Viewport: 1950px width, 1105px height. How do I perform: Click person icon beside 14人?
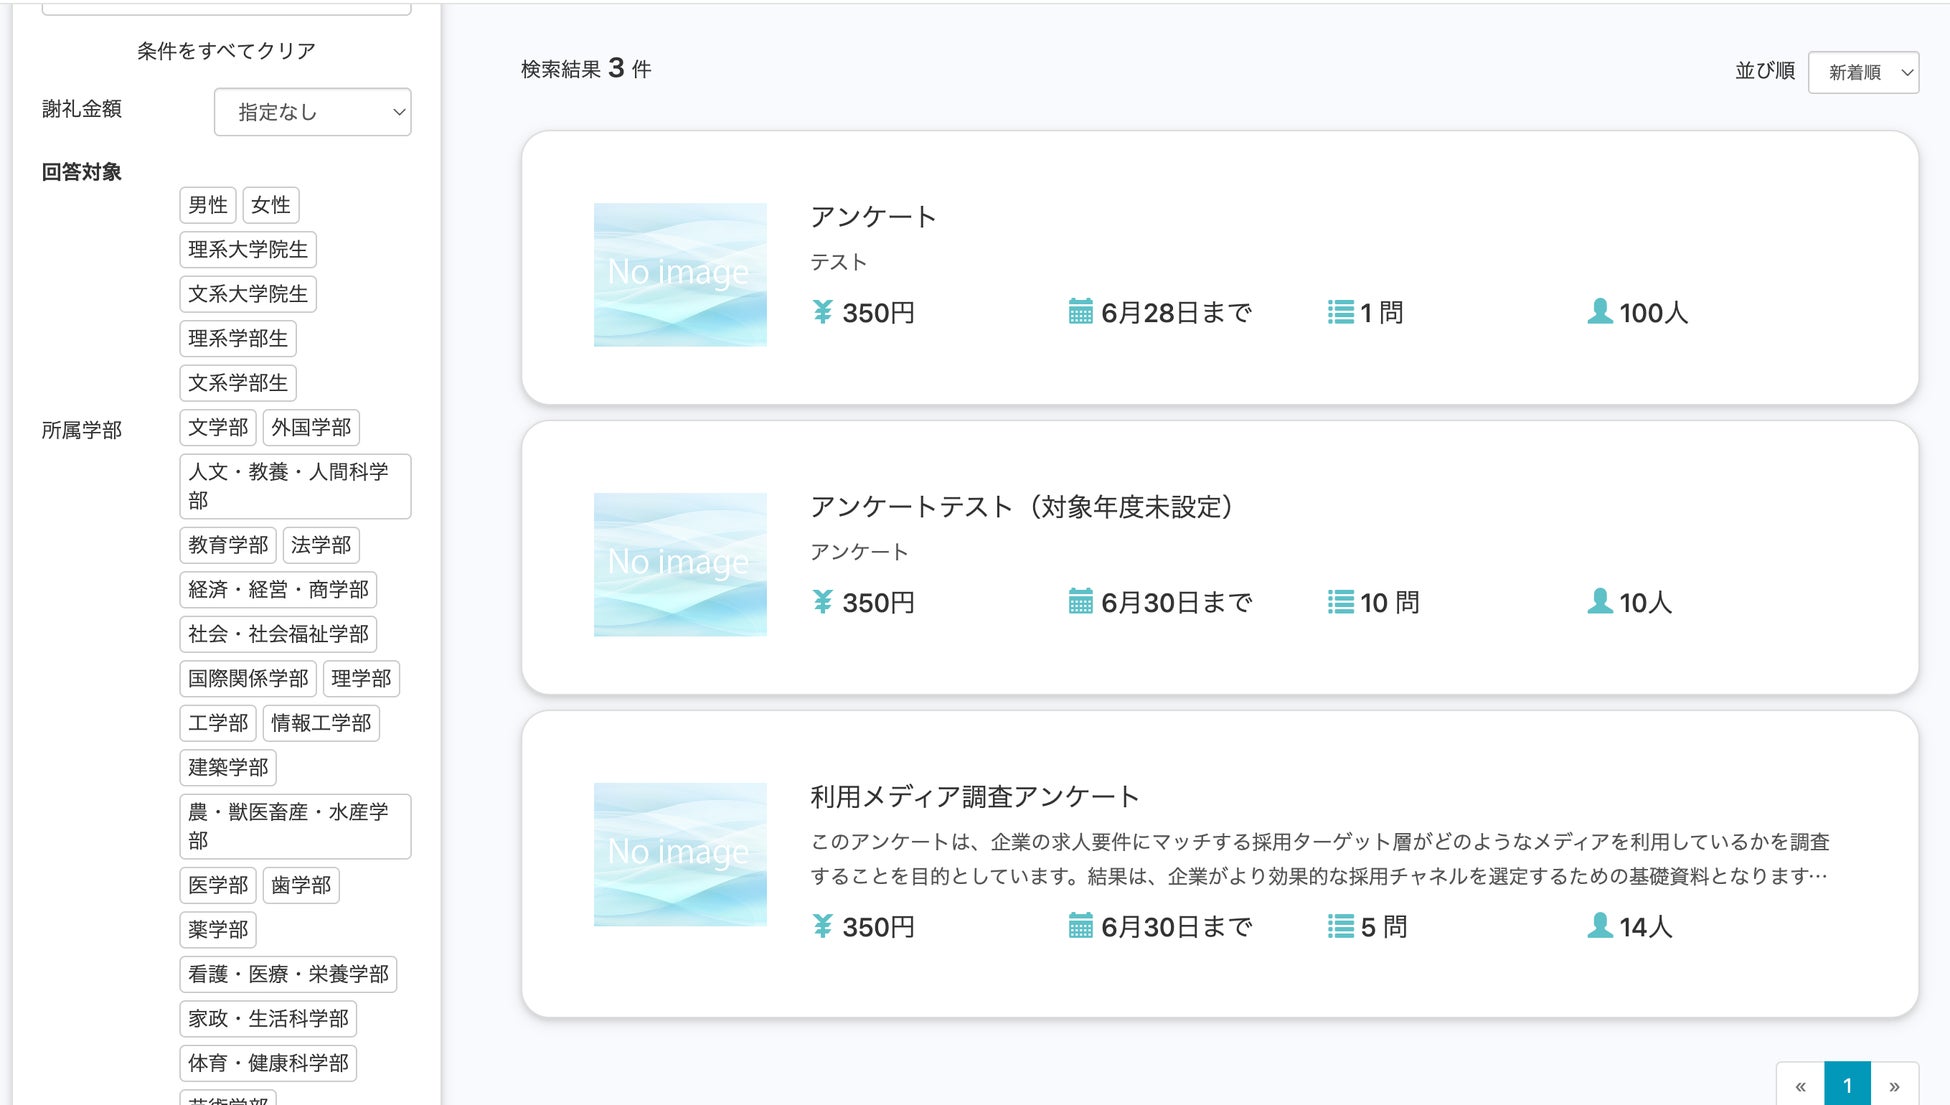click(x=1599, y=926)
